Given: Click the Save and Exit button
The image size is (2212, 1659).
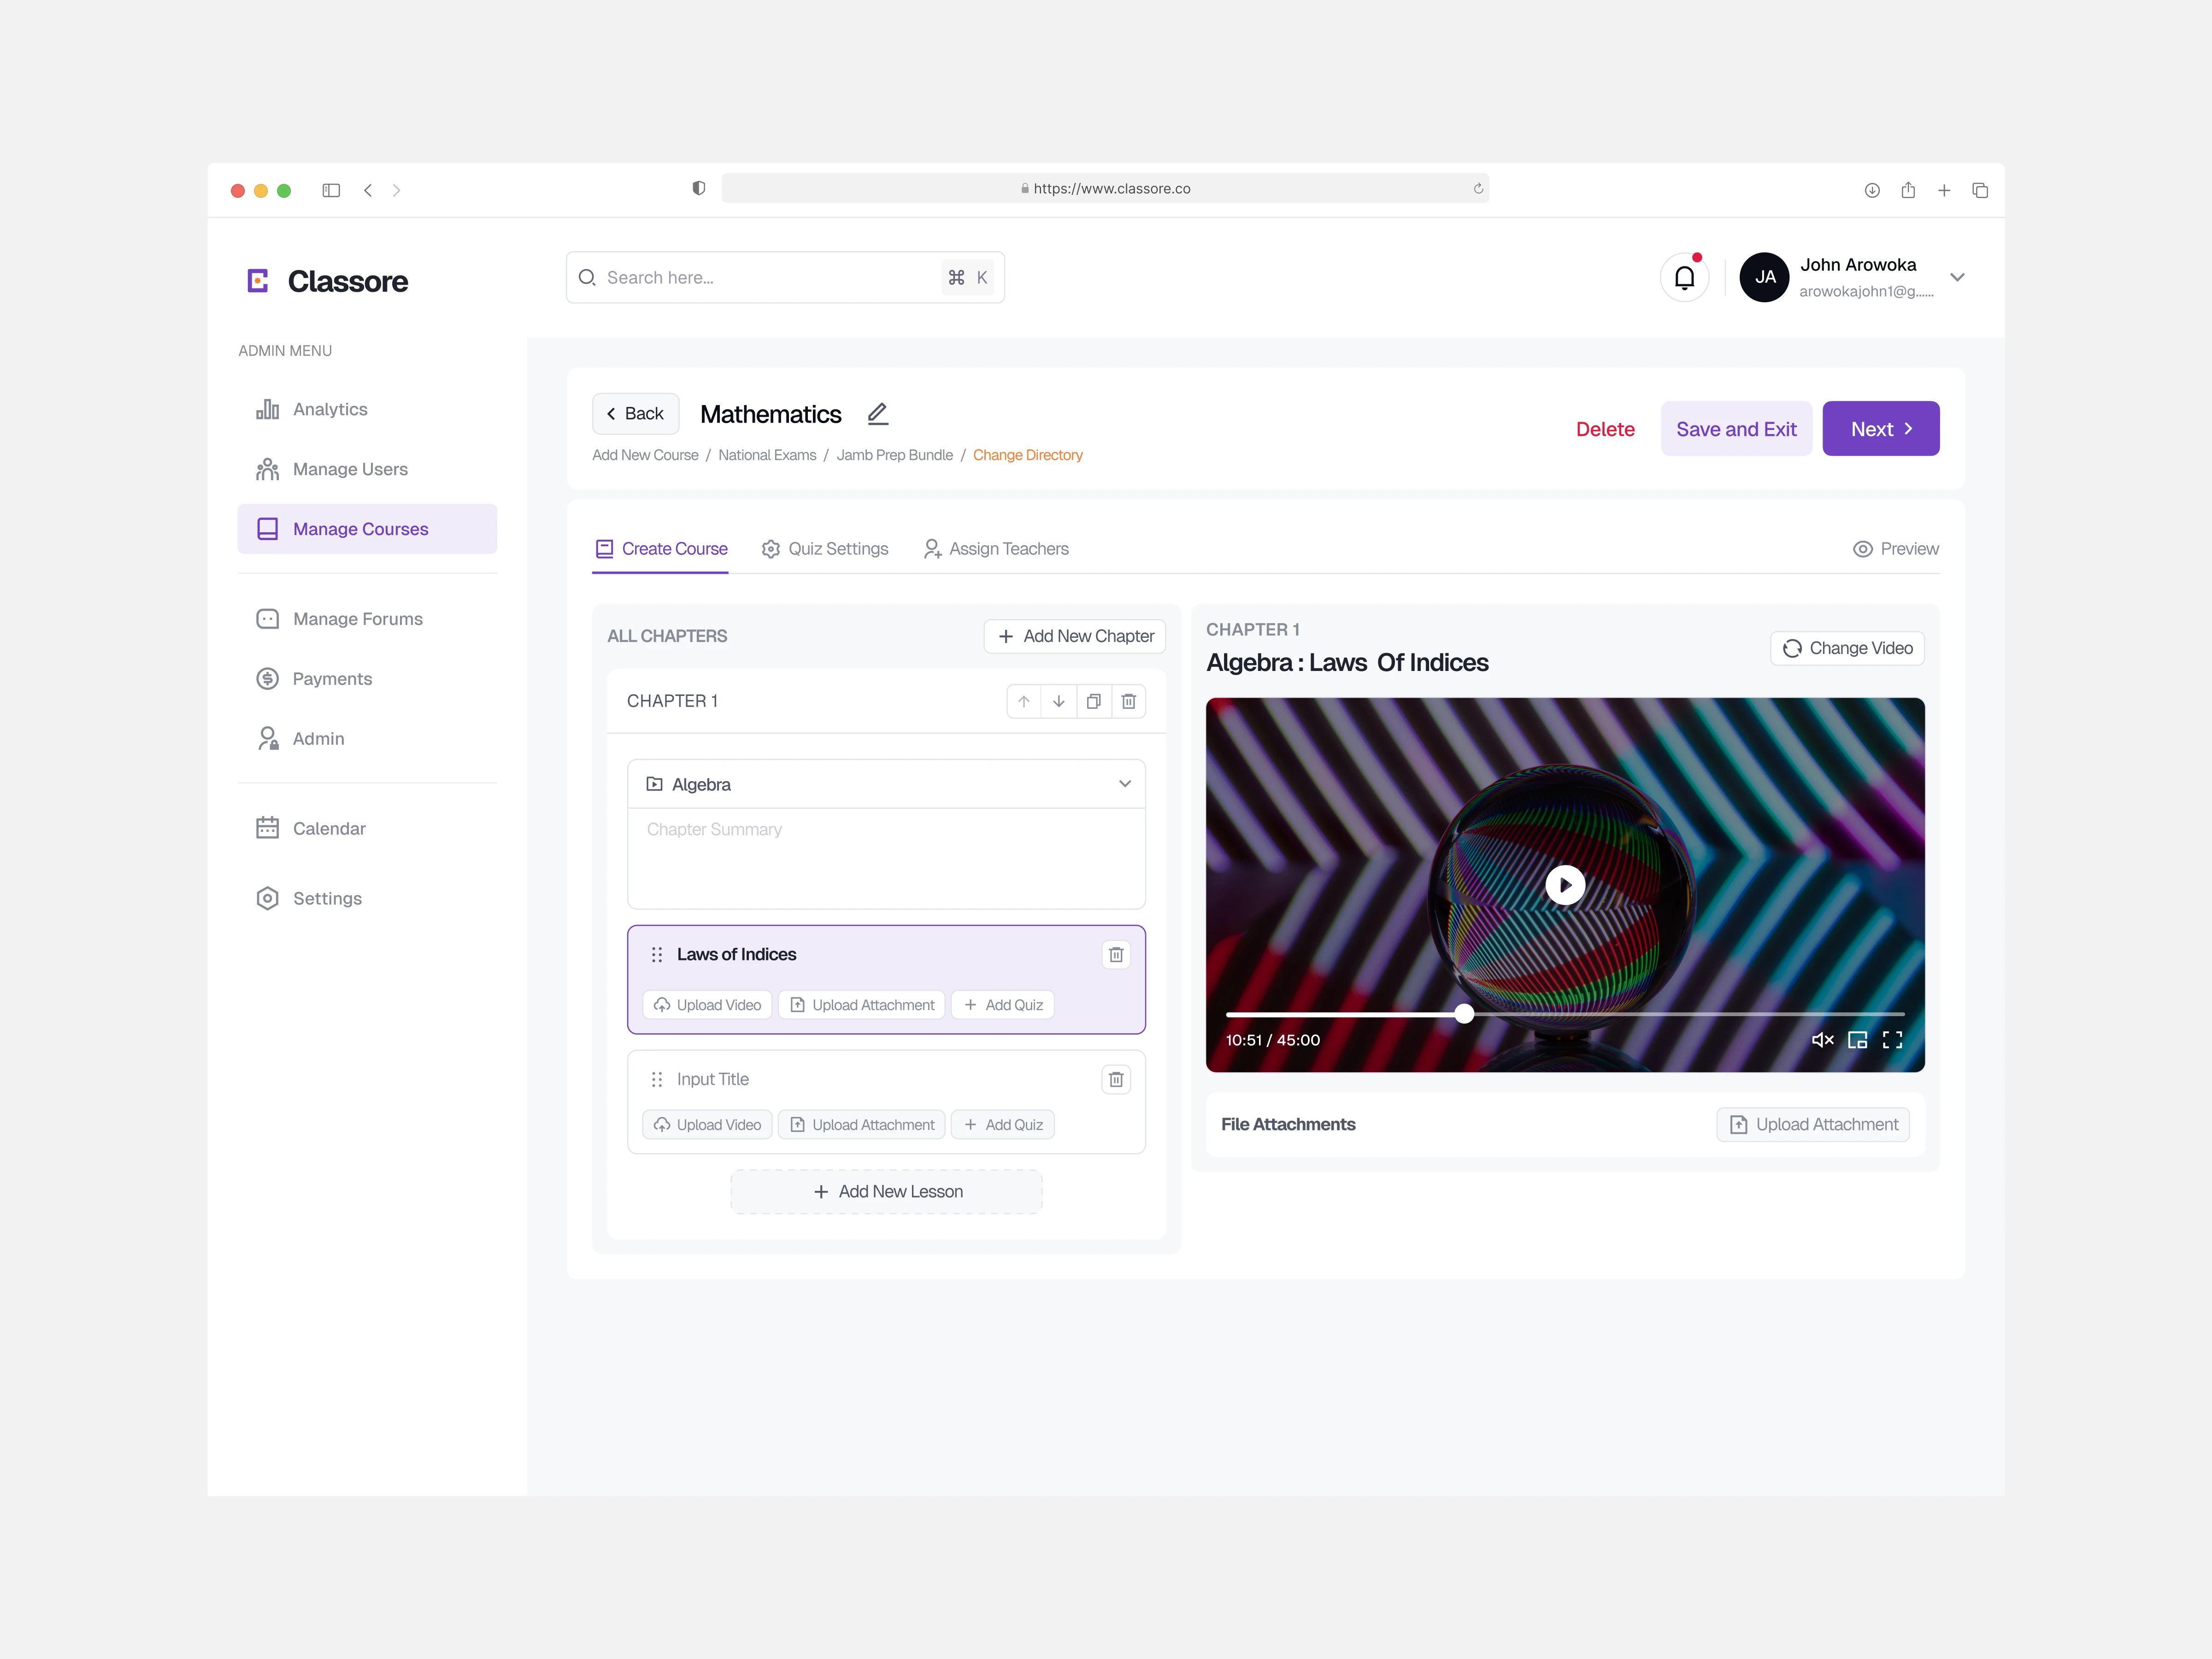Looking at the screenshot, I should (x=1735, y=429).
